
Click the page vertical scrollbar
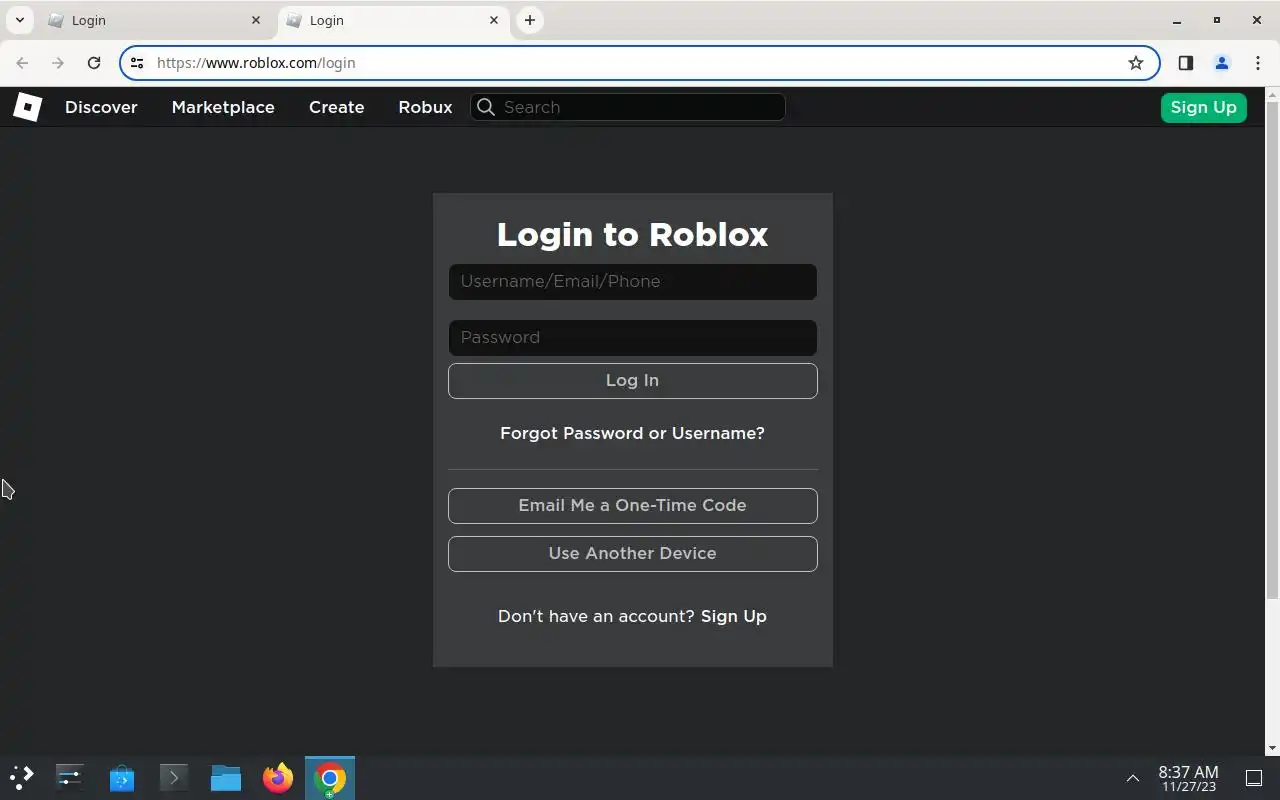pyautogui.click(x=1272, y=352)
